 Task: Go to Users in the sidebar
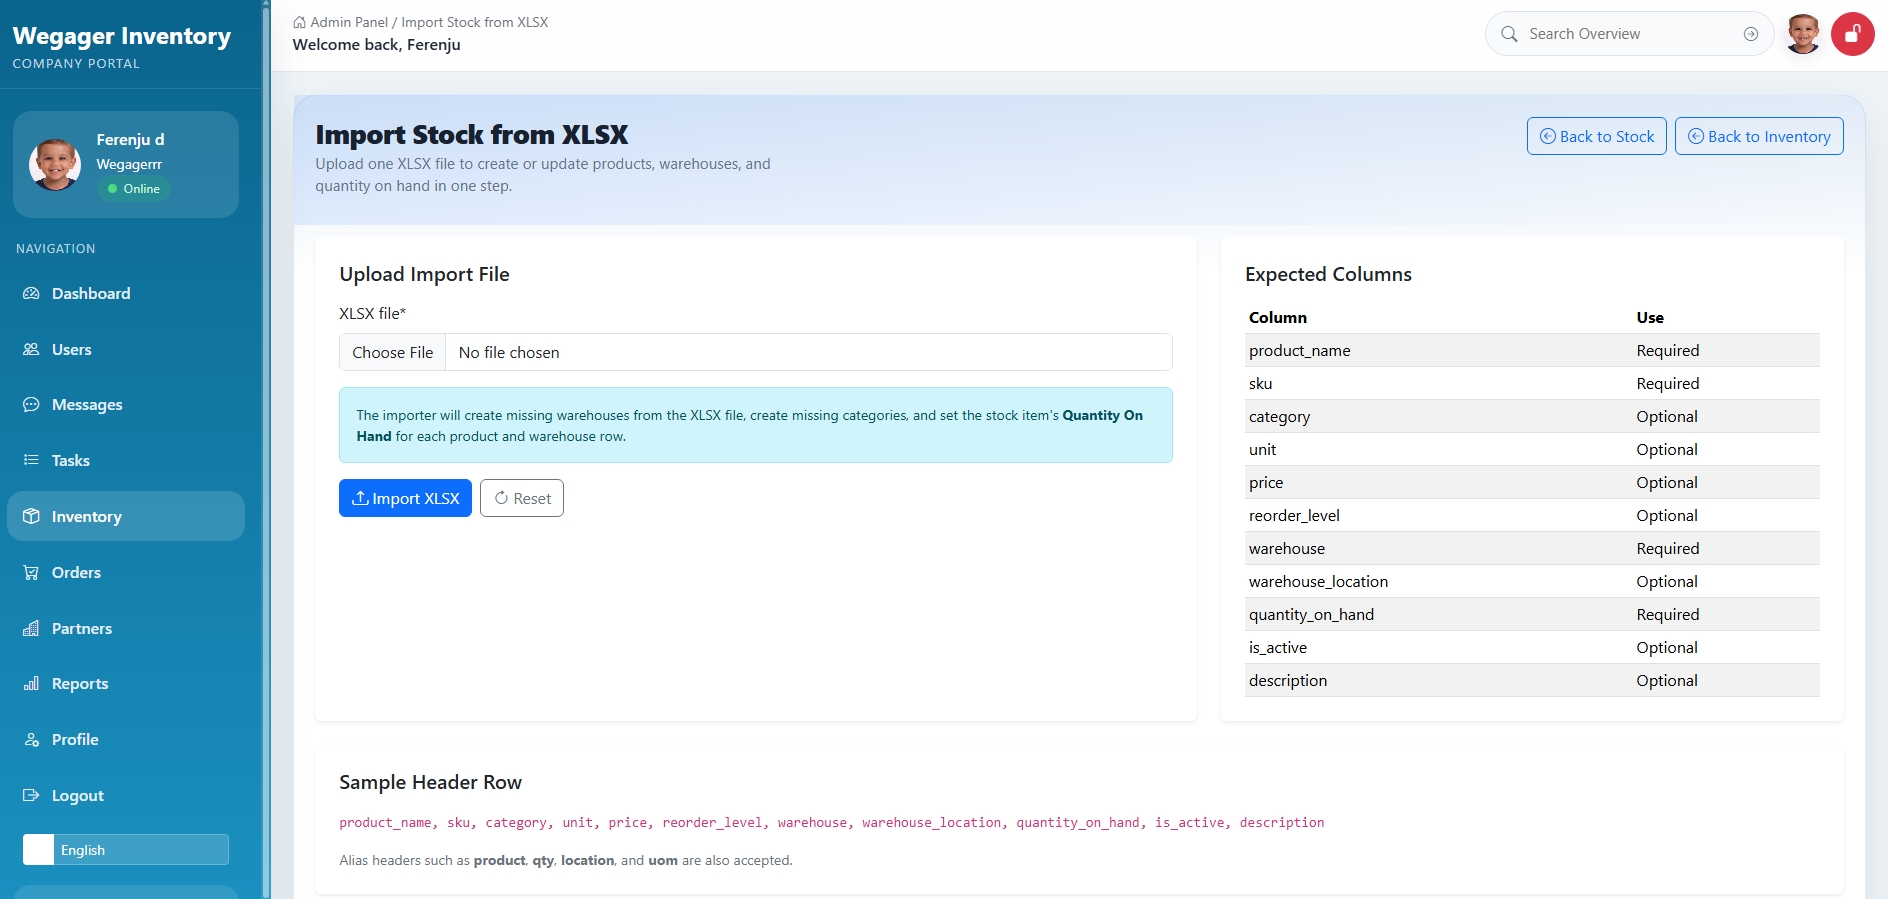coord(126,349)
